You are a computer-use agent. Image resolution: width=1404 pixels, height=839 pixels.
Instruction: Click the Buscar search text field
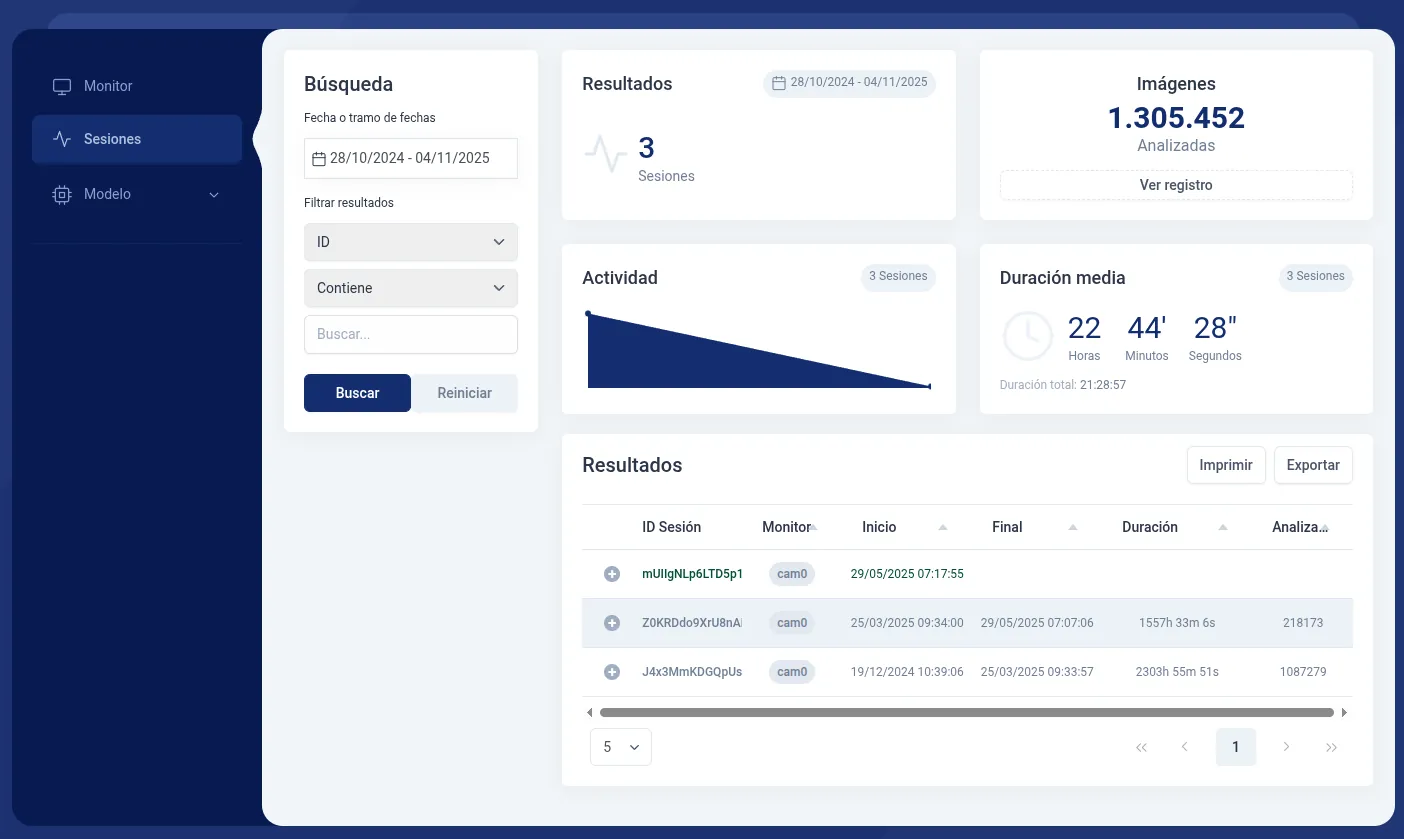(x=410, y=334)
